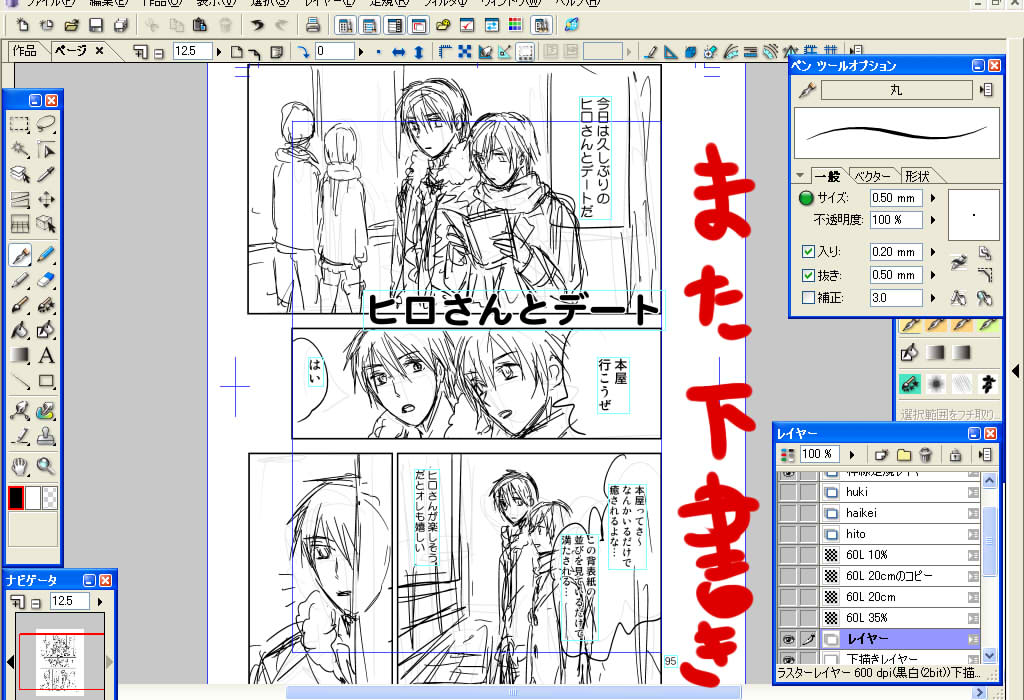Click the new layer icon in layer panel
This screenshot has width=1024, height=700.
click(881, 454)
